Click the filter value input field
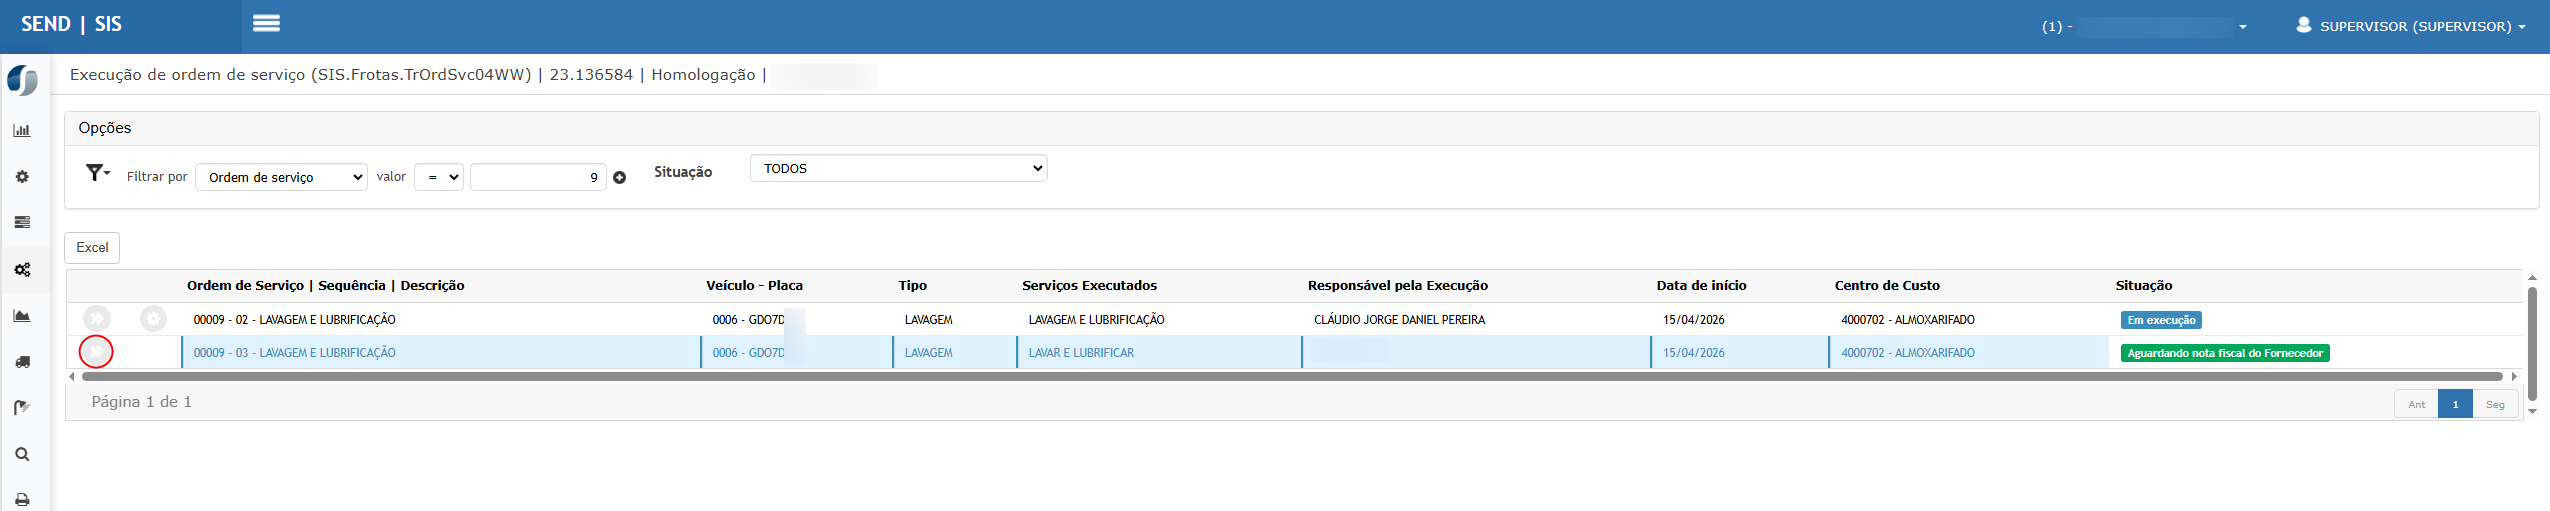 pos(538,177)
